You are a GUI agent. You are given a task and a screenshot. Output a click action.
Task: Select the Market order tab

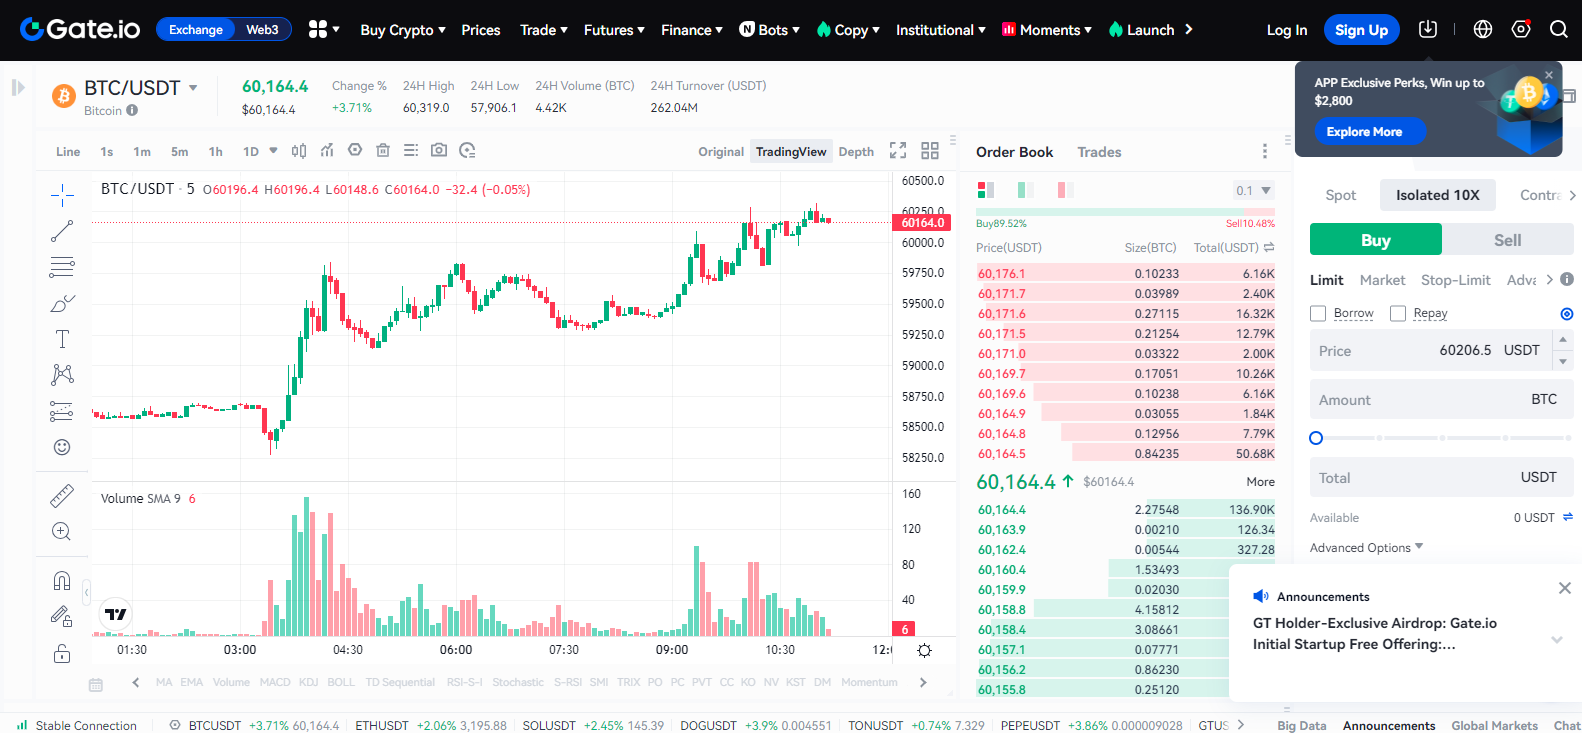point(1382,280)
